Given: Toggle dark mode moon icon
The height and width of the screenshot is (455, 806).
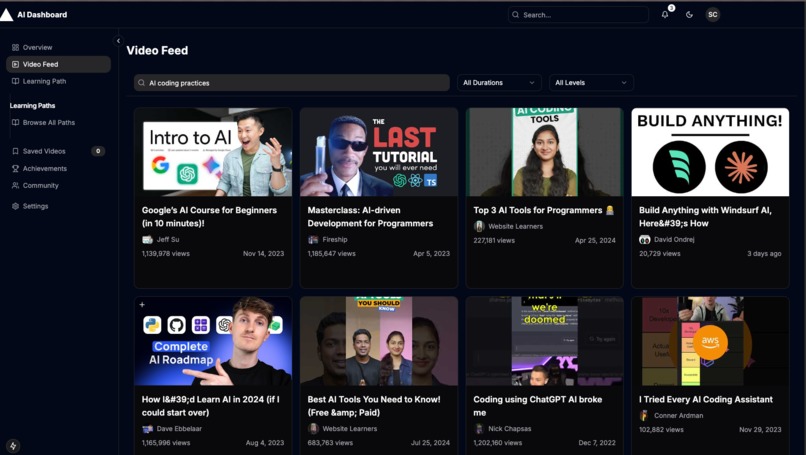Looking at the screenshot, I should [x=689, y=15].
